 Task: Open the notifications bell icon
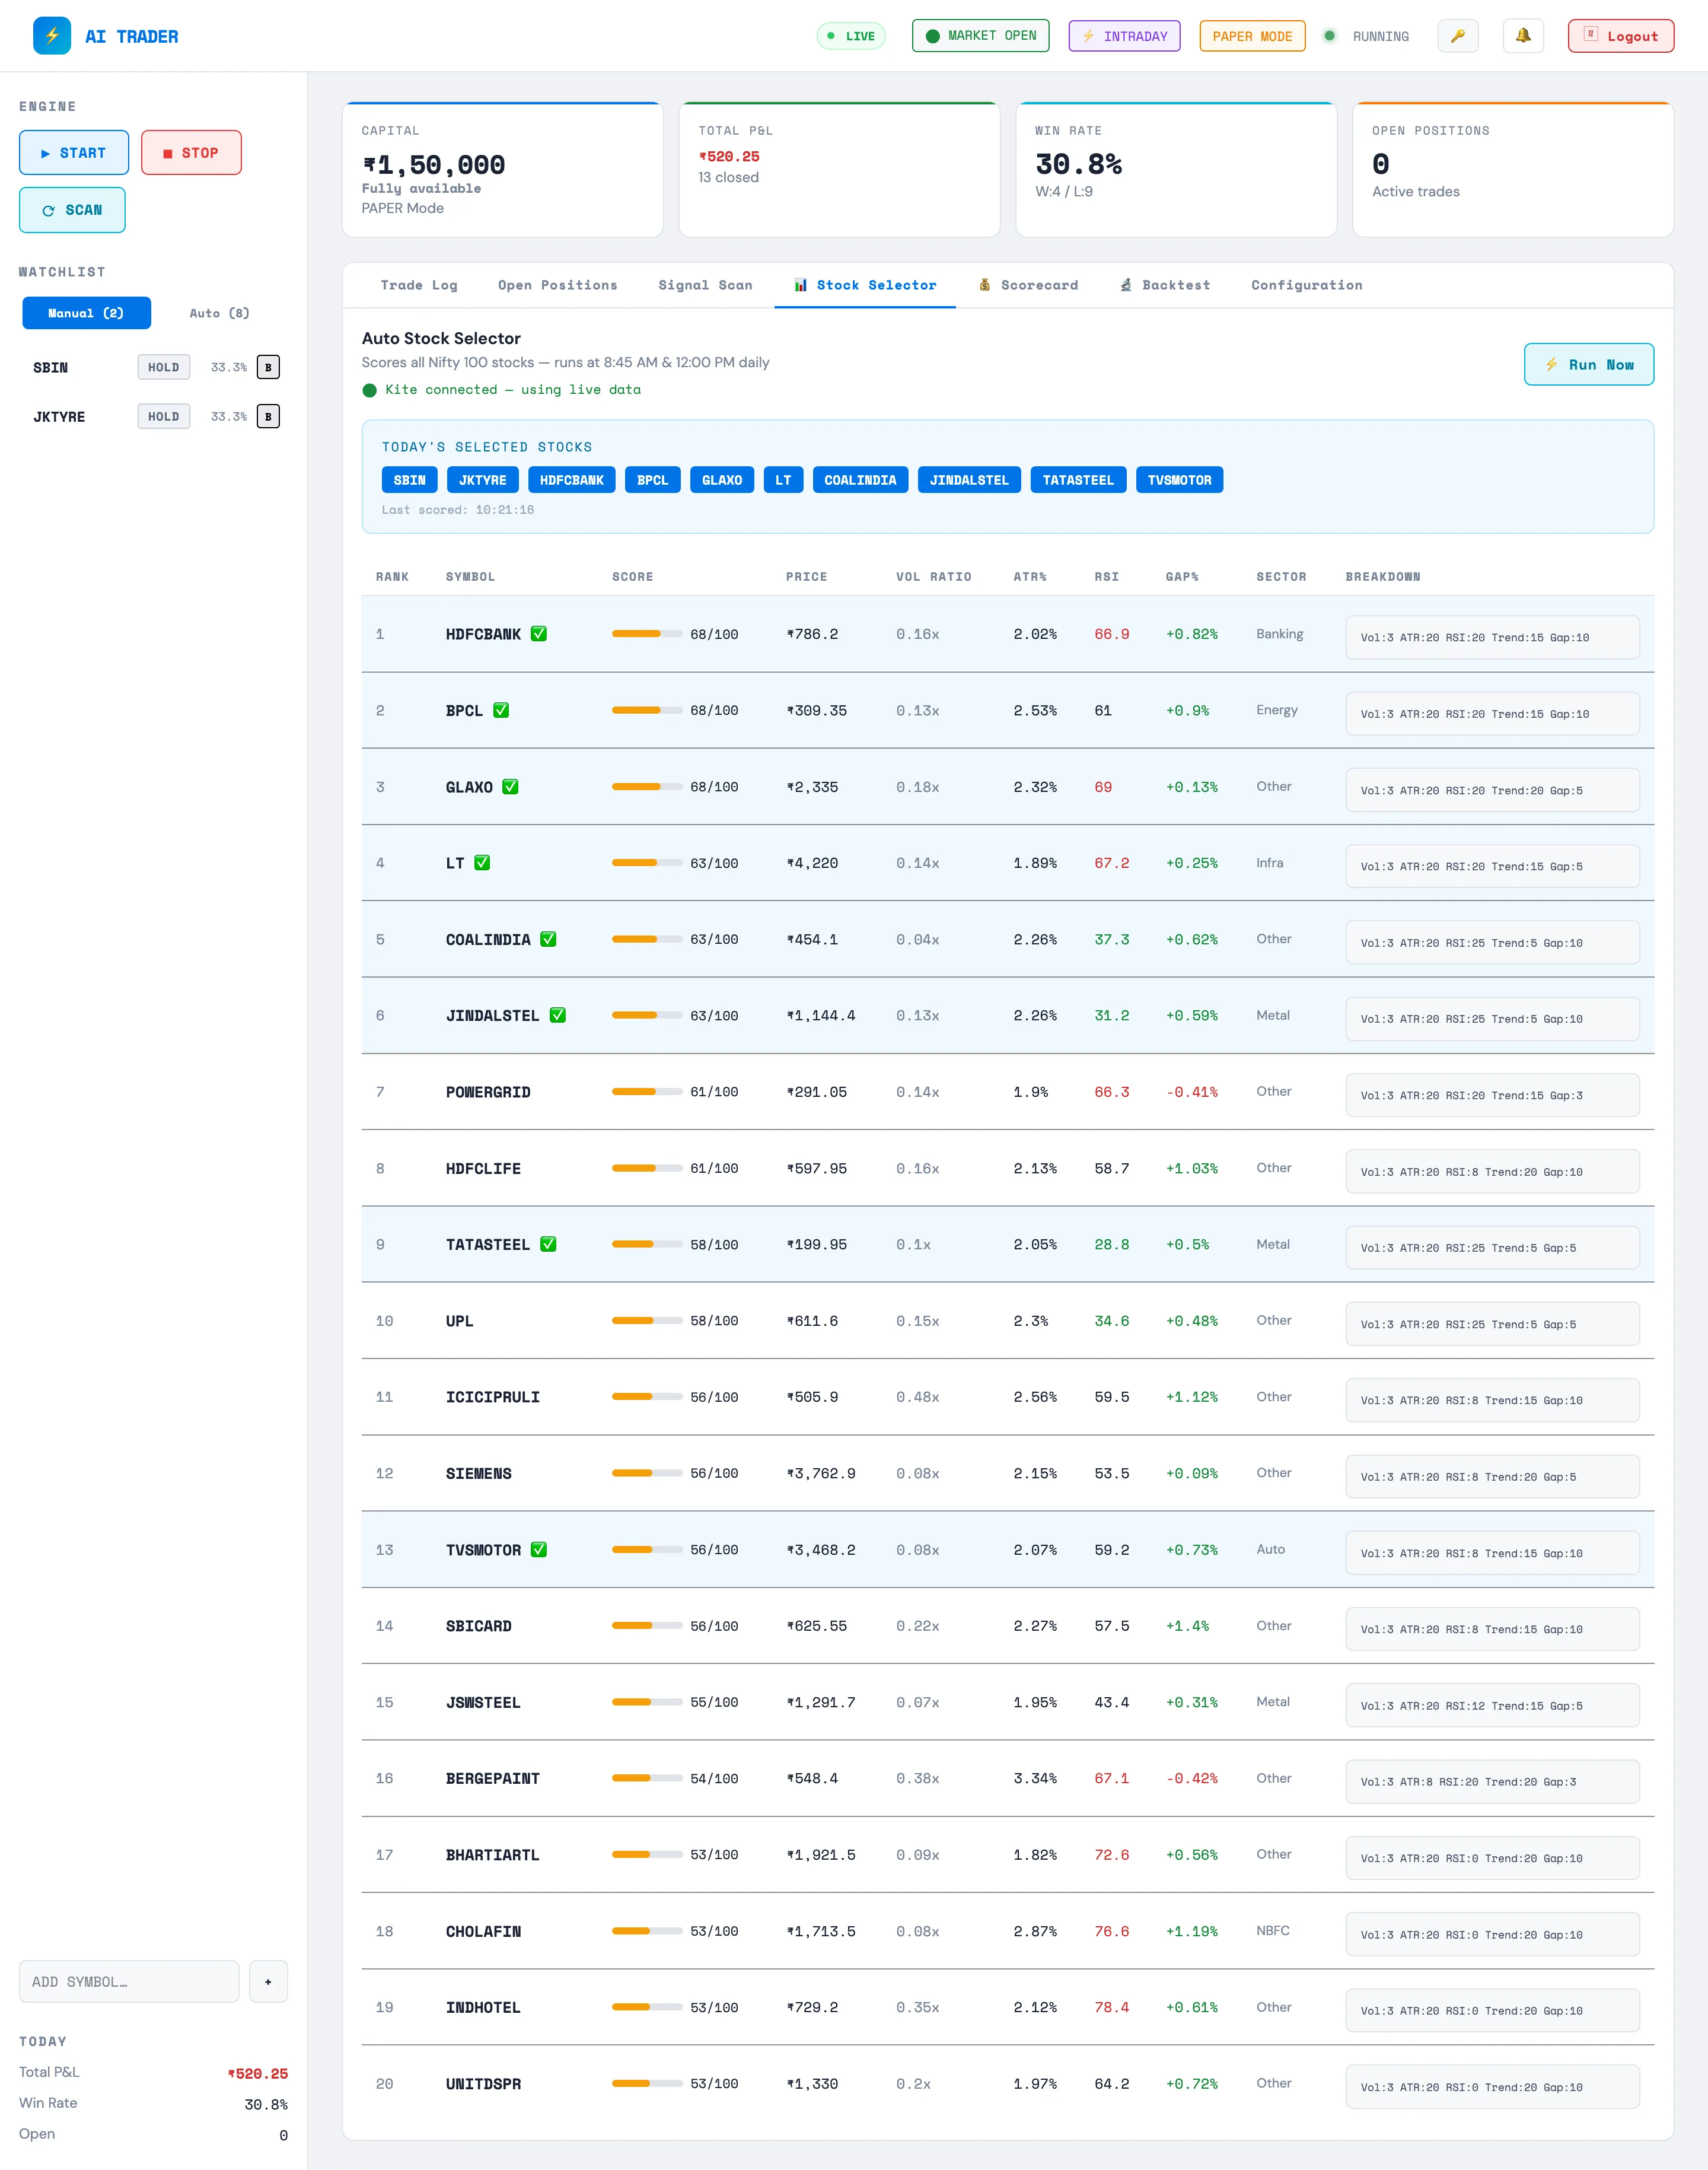[x=1523, y=36]
